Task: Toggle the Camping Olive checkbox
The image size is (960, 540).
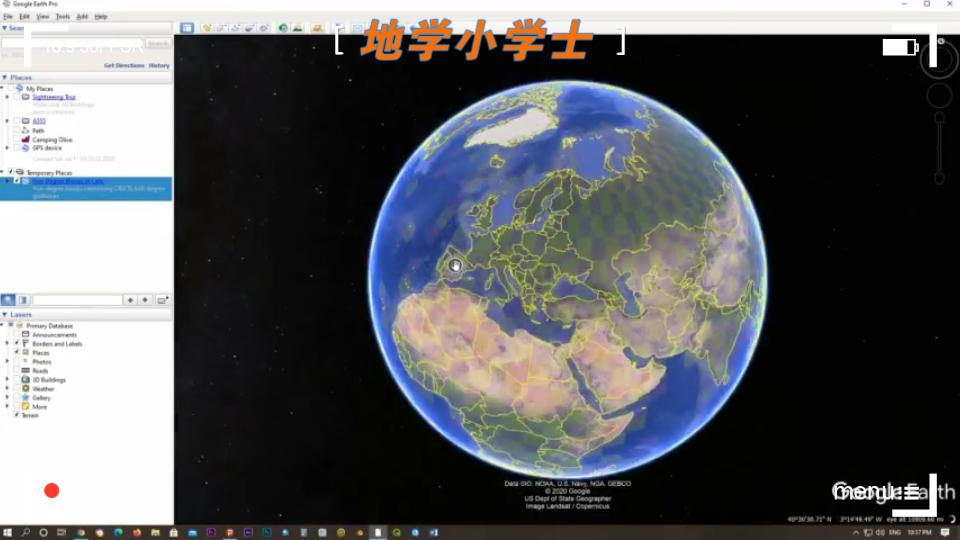Action: pyautogui.click(x=17, y=140)
